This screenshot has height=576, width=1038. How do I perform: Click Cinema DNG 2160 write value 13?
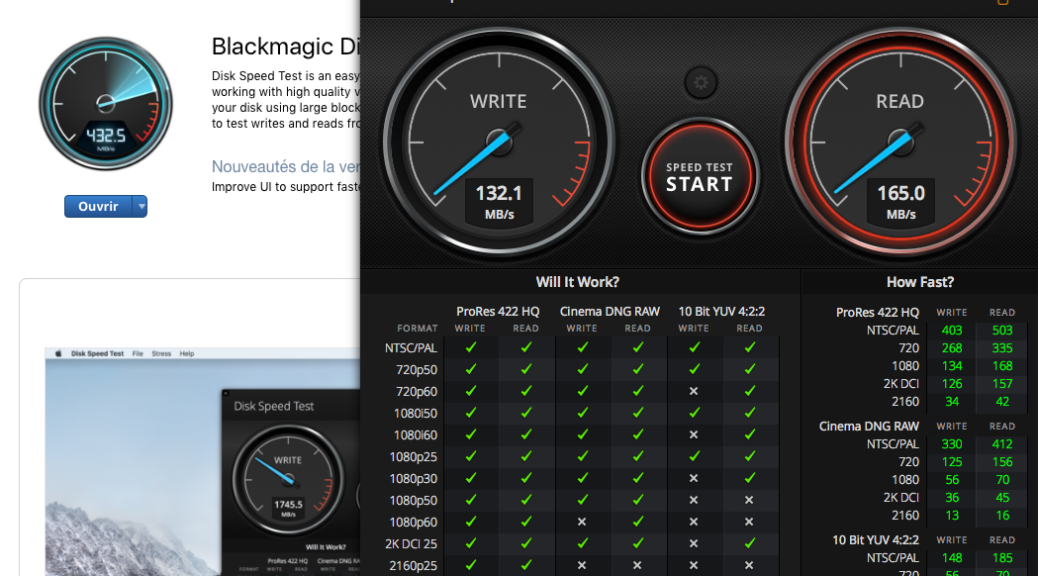952,516
